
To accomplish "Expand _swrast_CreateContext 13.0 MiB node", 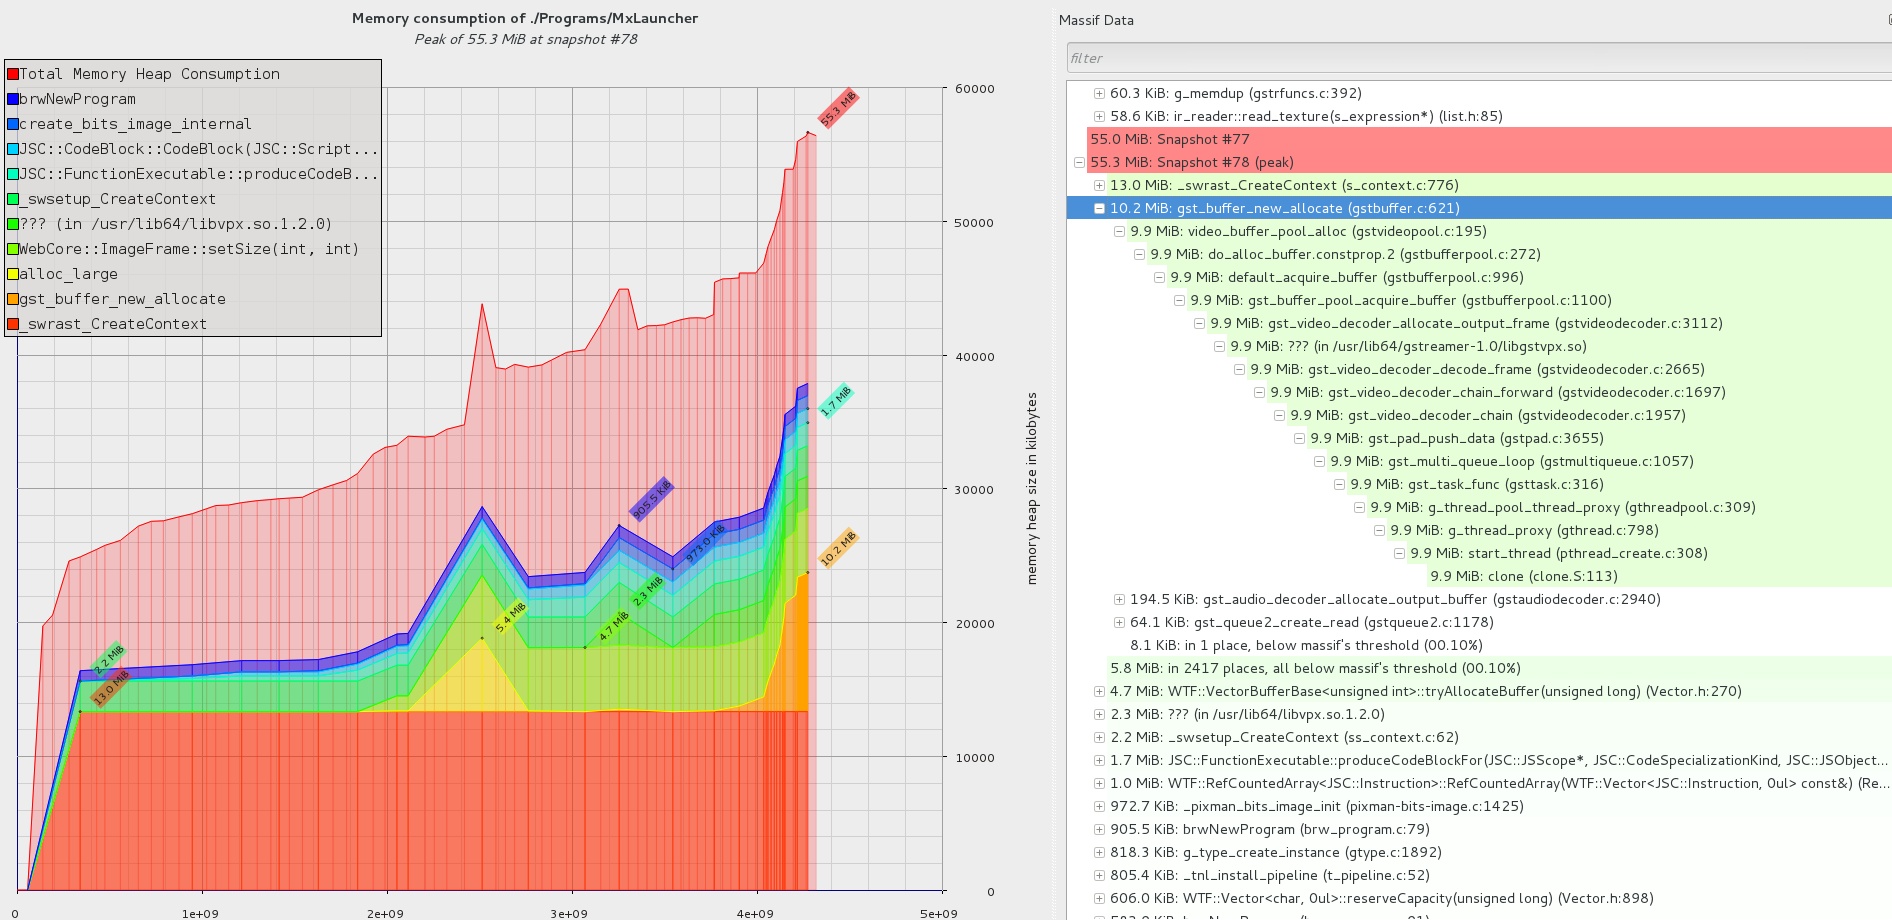I will click(x=1099, y=185).
